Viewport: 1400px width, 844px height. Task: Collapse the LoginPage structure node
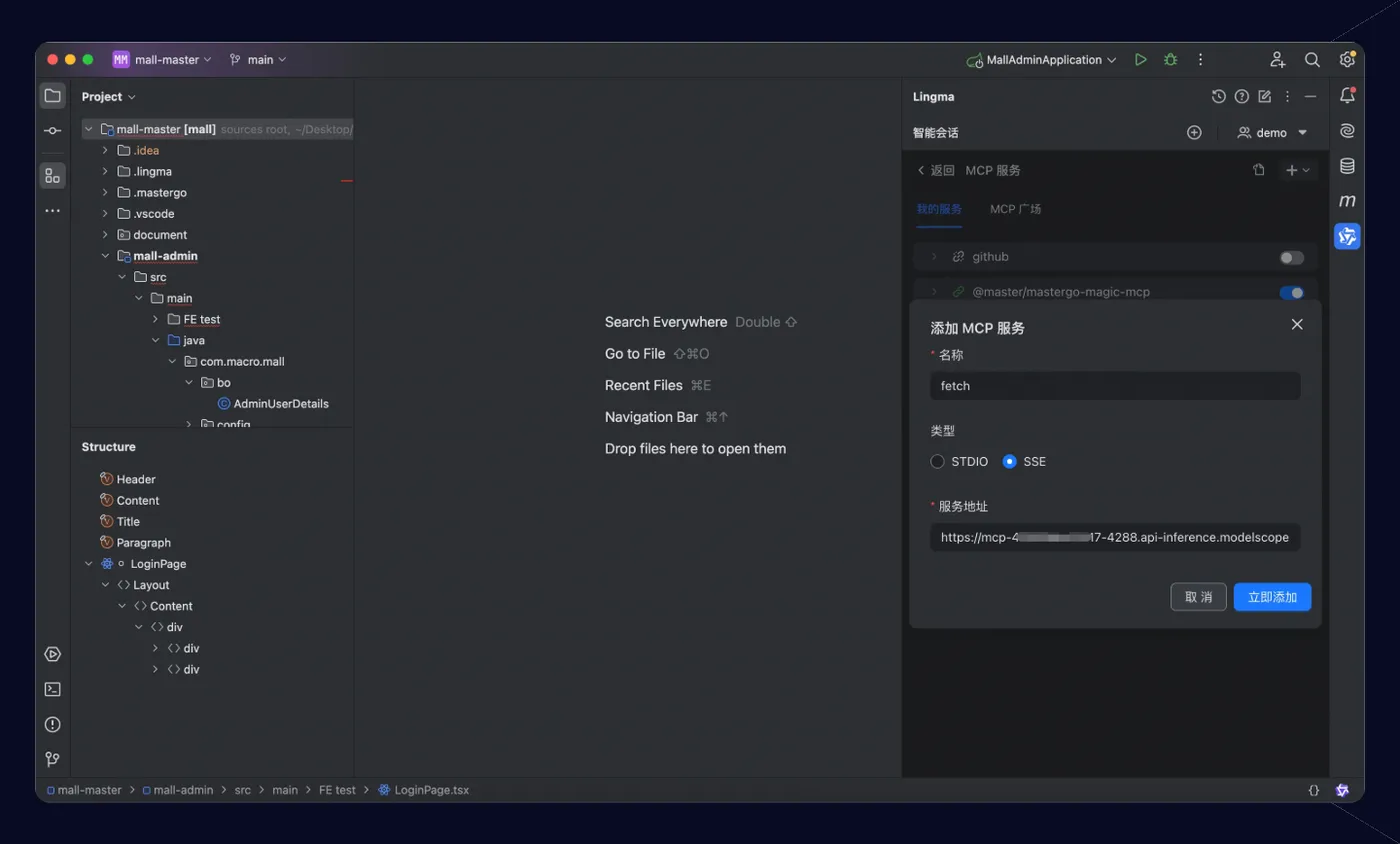pyautogui.click(x=89, y=564)
